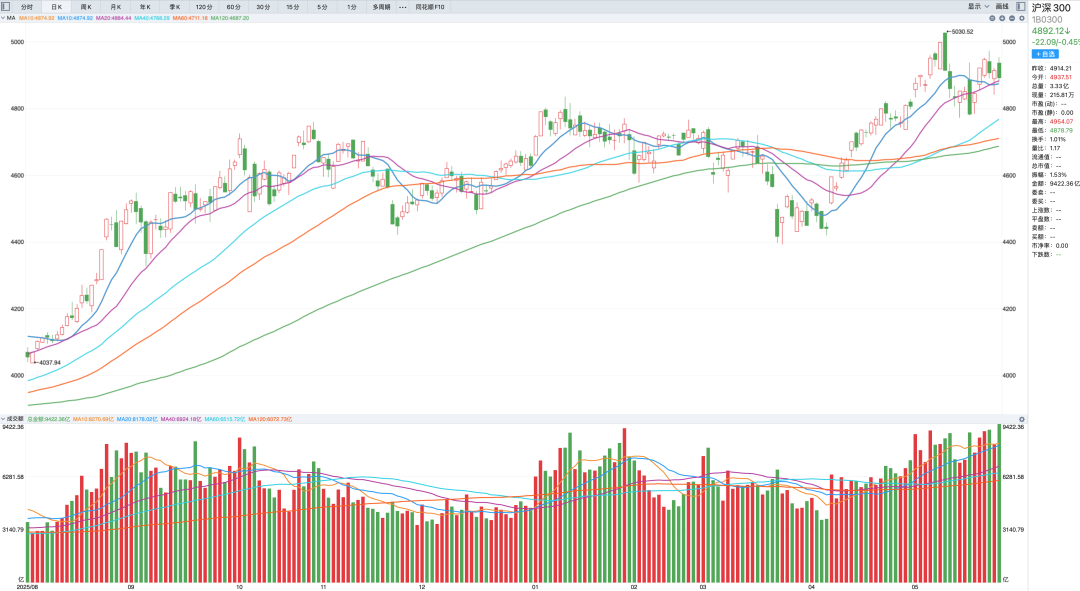
Task: Click the 振幅 1.53% value
Action: point(1057,175)
